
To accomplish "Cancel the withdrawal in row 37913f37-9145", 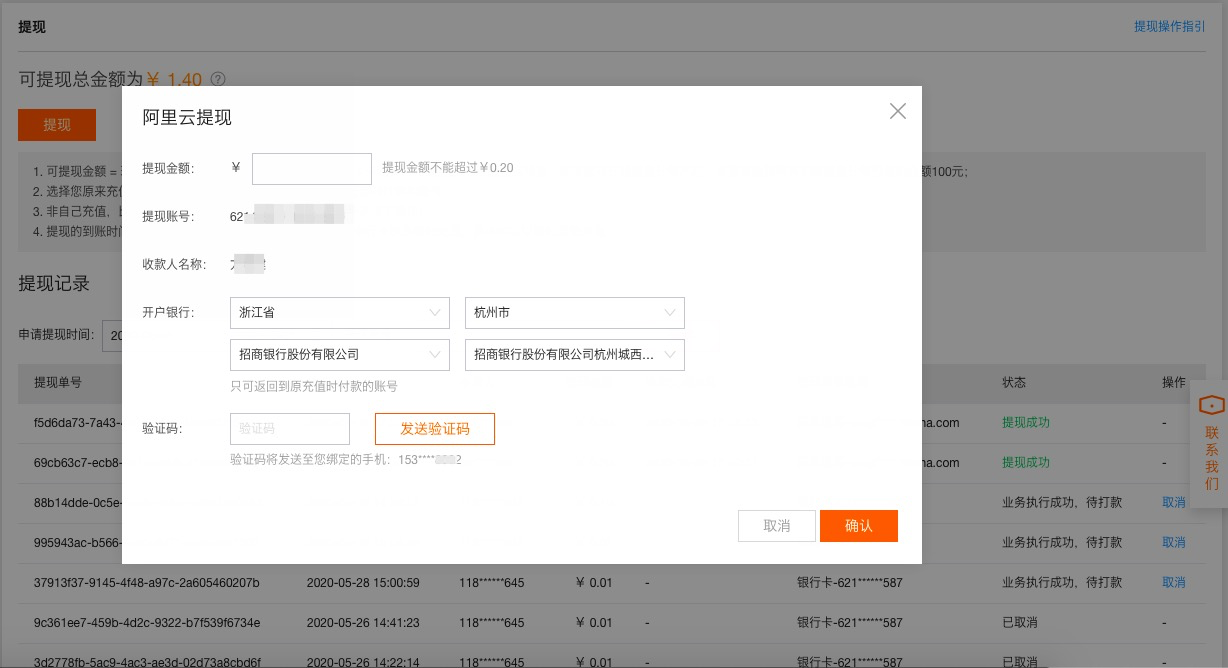I will (1173, 582).
